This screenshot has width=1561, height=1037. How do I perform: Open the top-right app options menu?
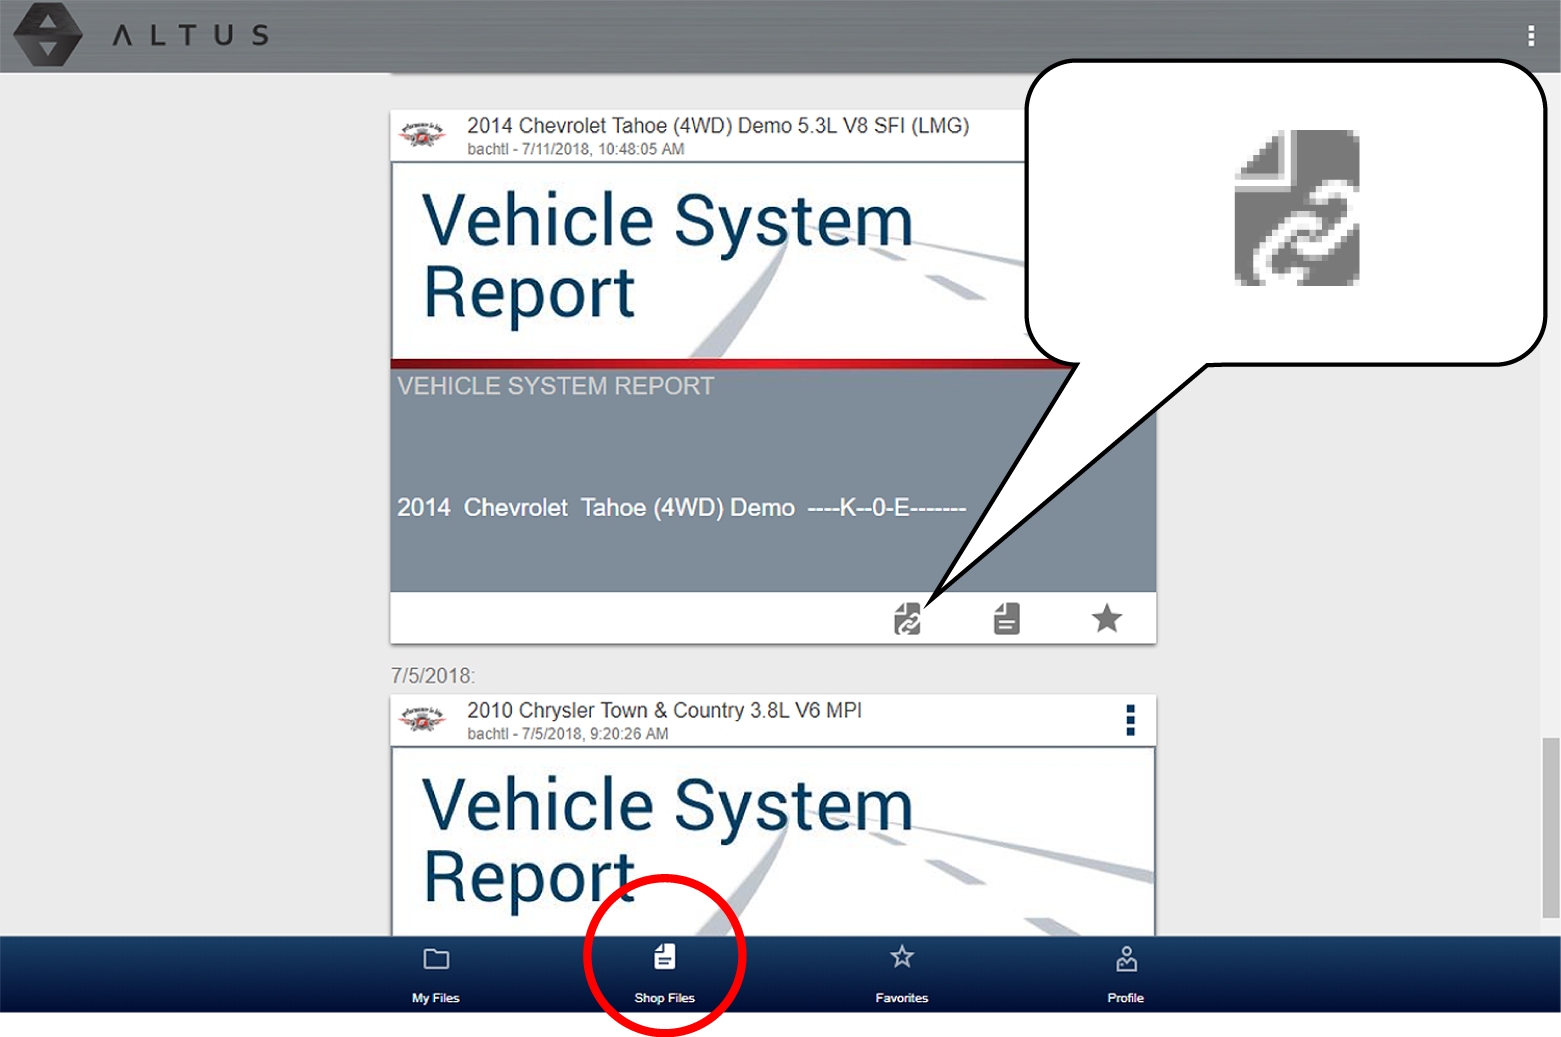coord(1530,36)
